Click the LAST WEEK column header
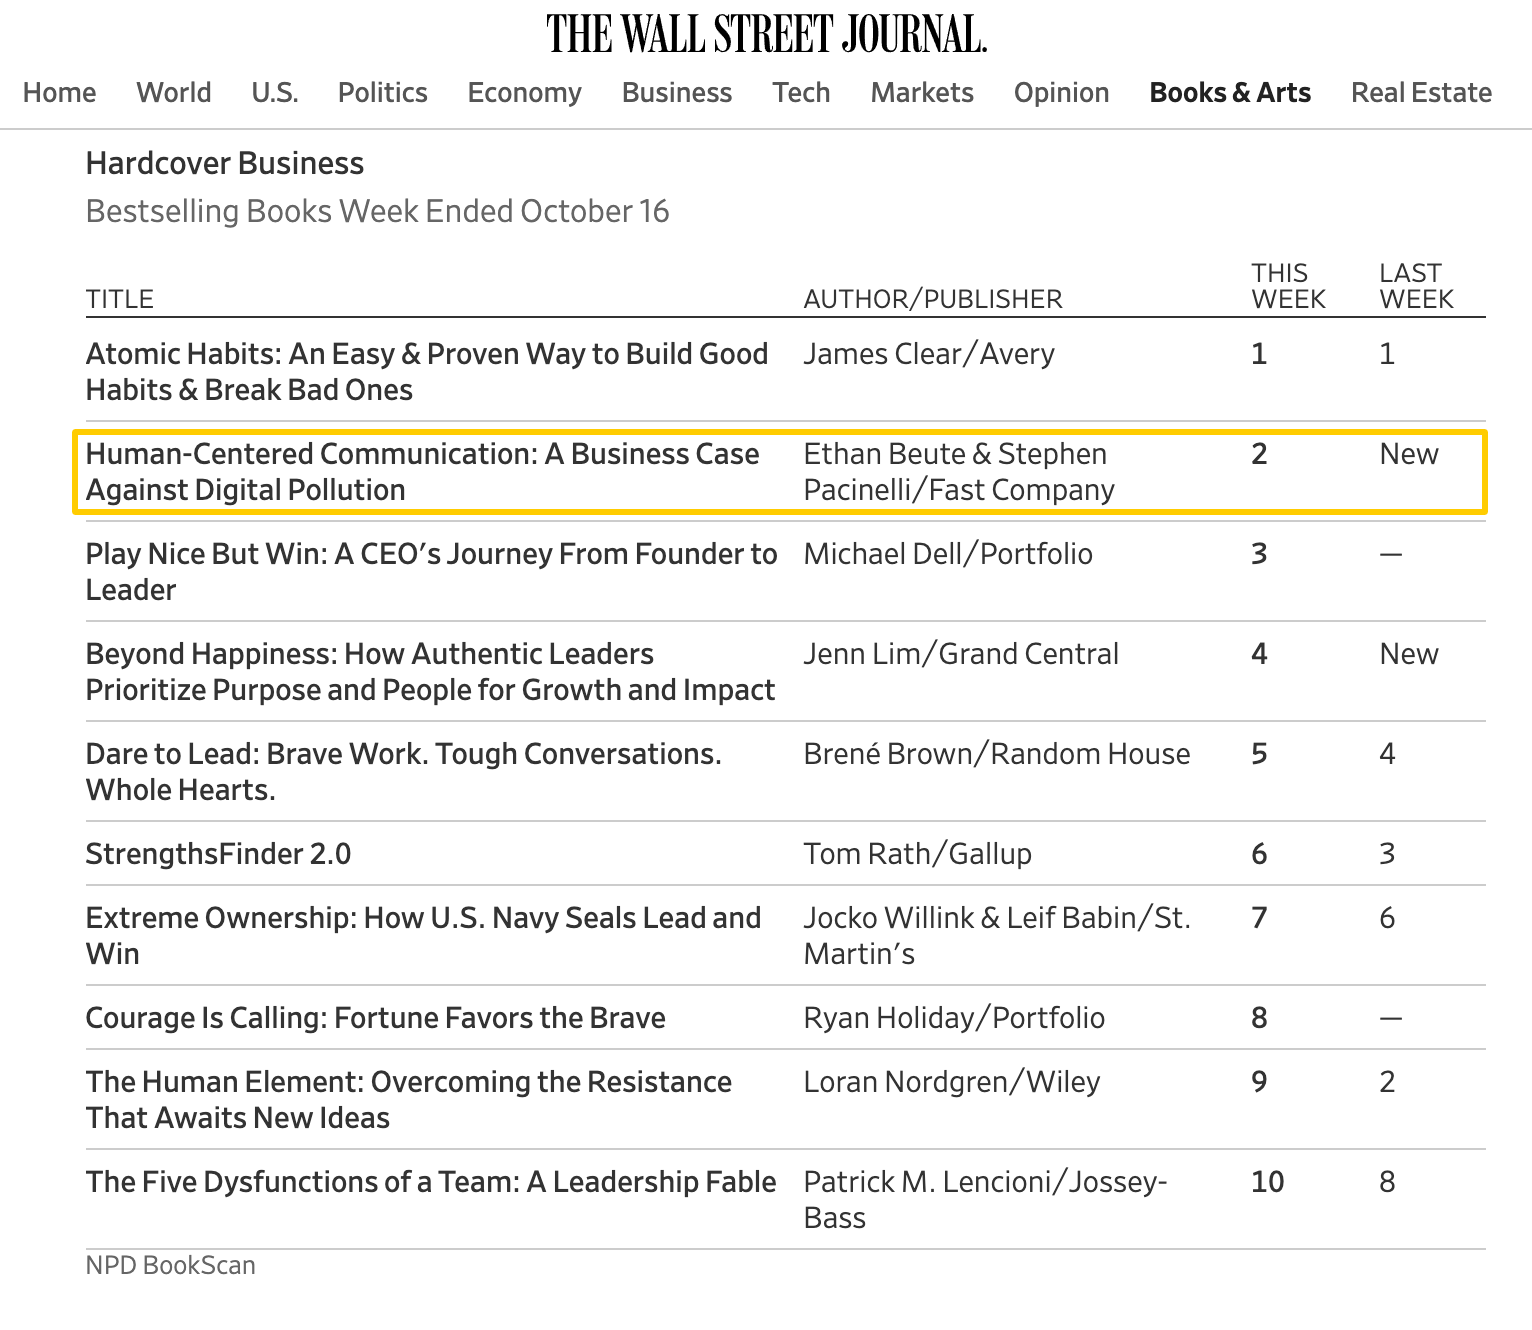Image resolution: width=1532 pixels, height=1330 pixels. [1416, 286]
